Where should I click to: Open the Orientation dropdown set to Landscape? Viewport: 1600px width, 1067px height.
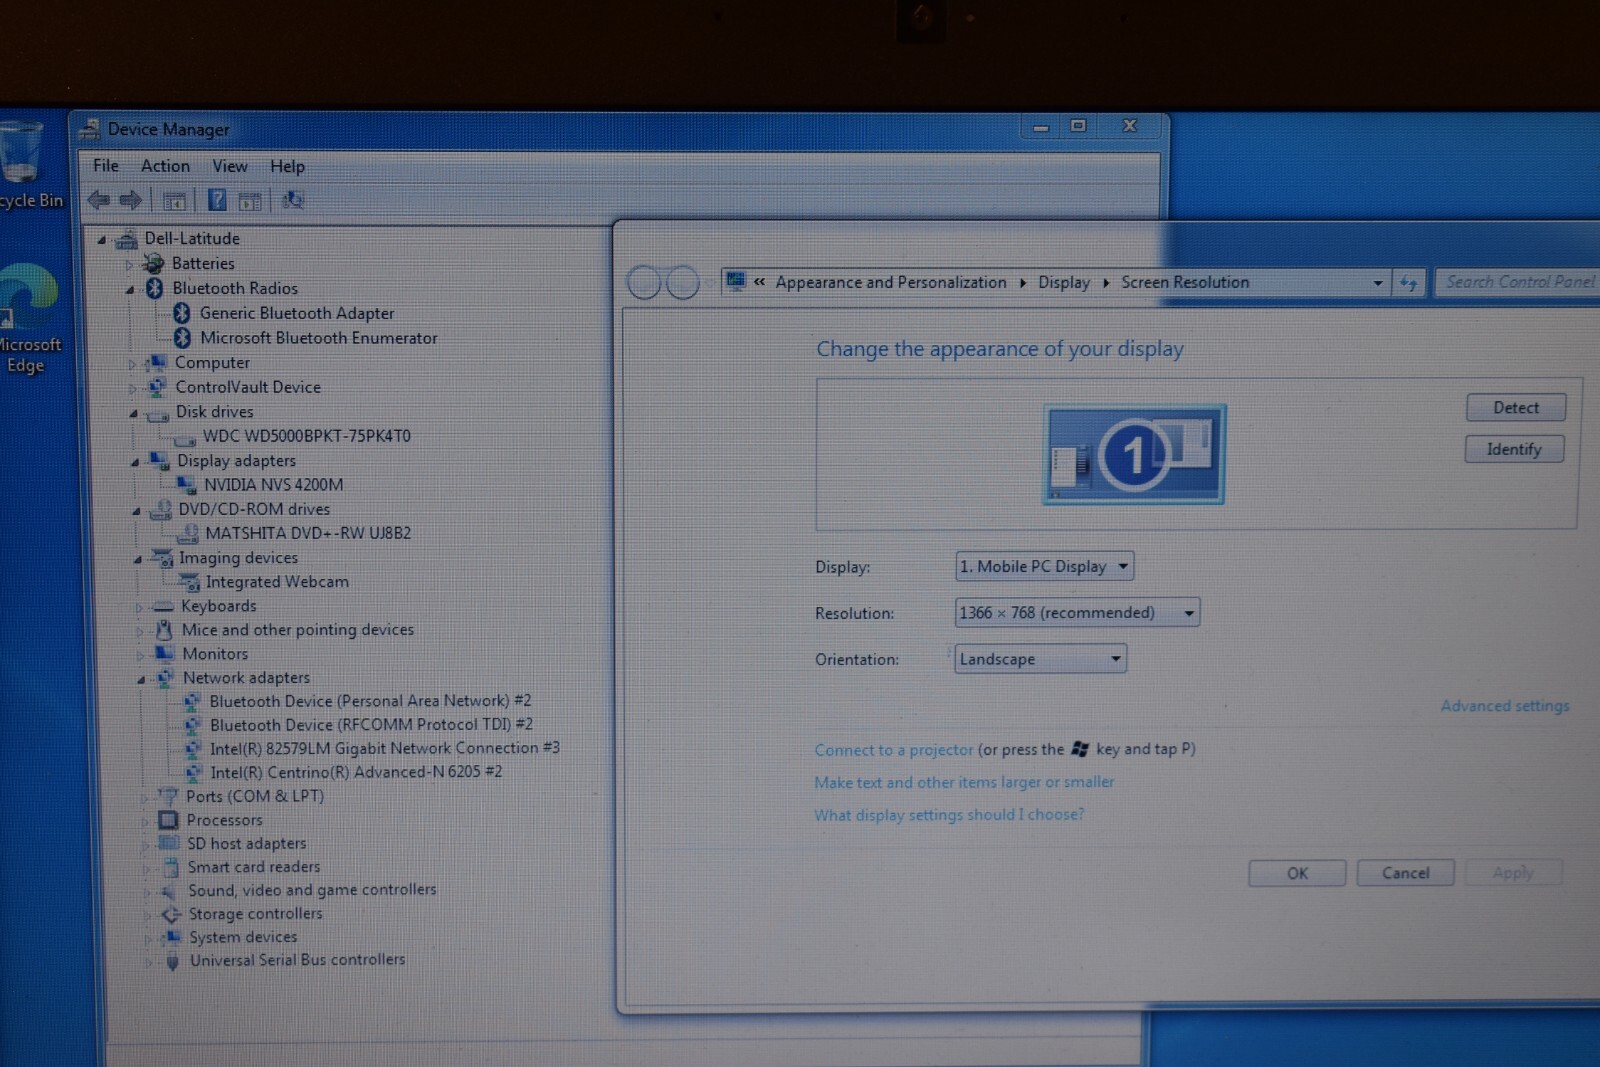tap(1041, 659)
